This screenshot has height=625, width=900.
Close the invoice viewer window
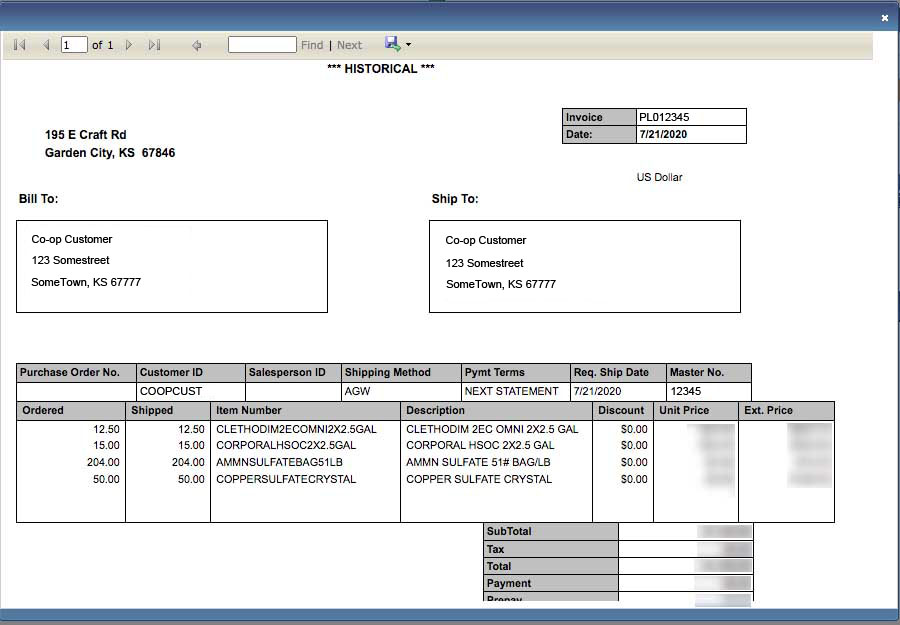(x=884, y=18)
